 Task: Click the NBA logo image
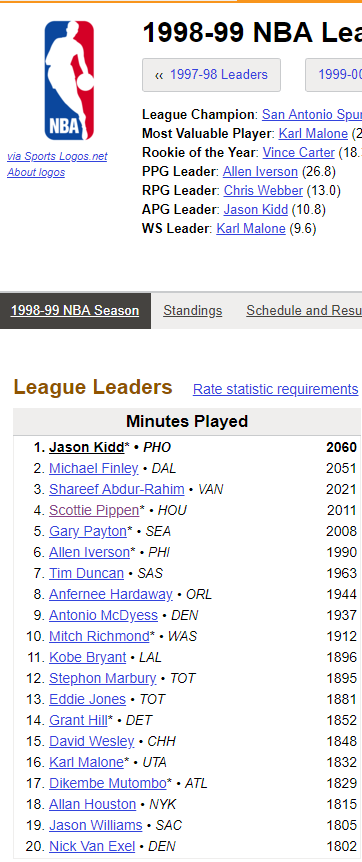69,80
